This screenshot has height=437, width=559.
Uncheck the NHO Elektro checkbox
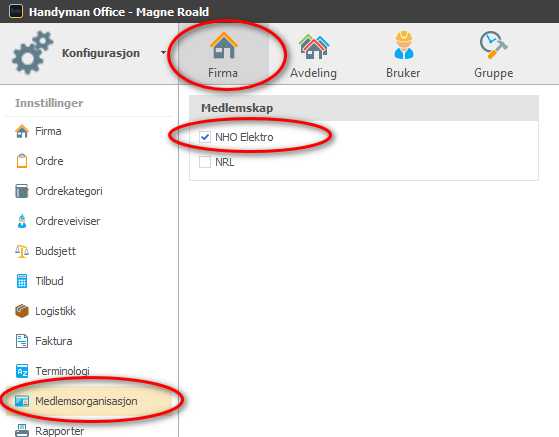point(205,137)
